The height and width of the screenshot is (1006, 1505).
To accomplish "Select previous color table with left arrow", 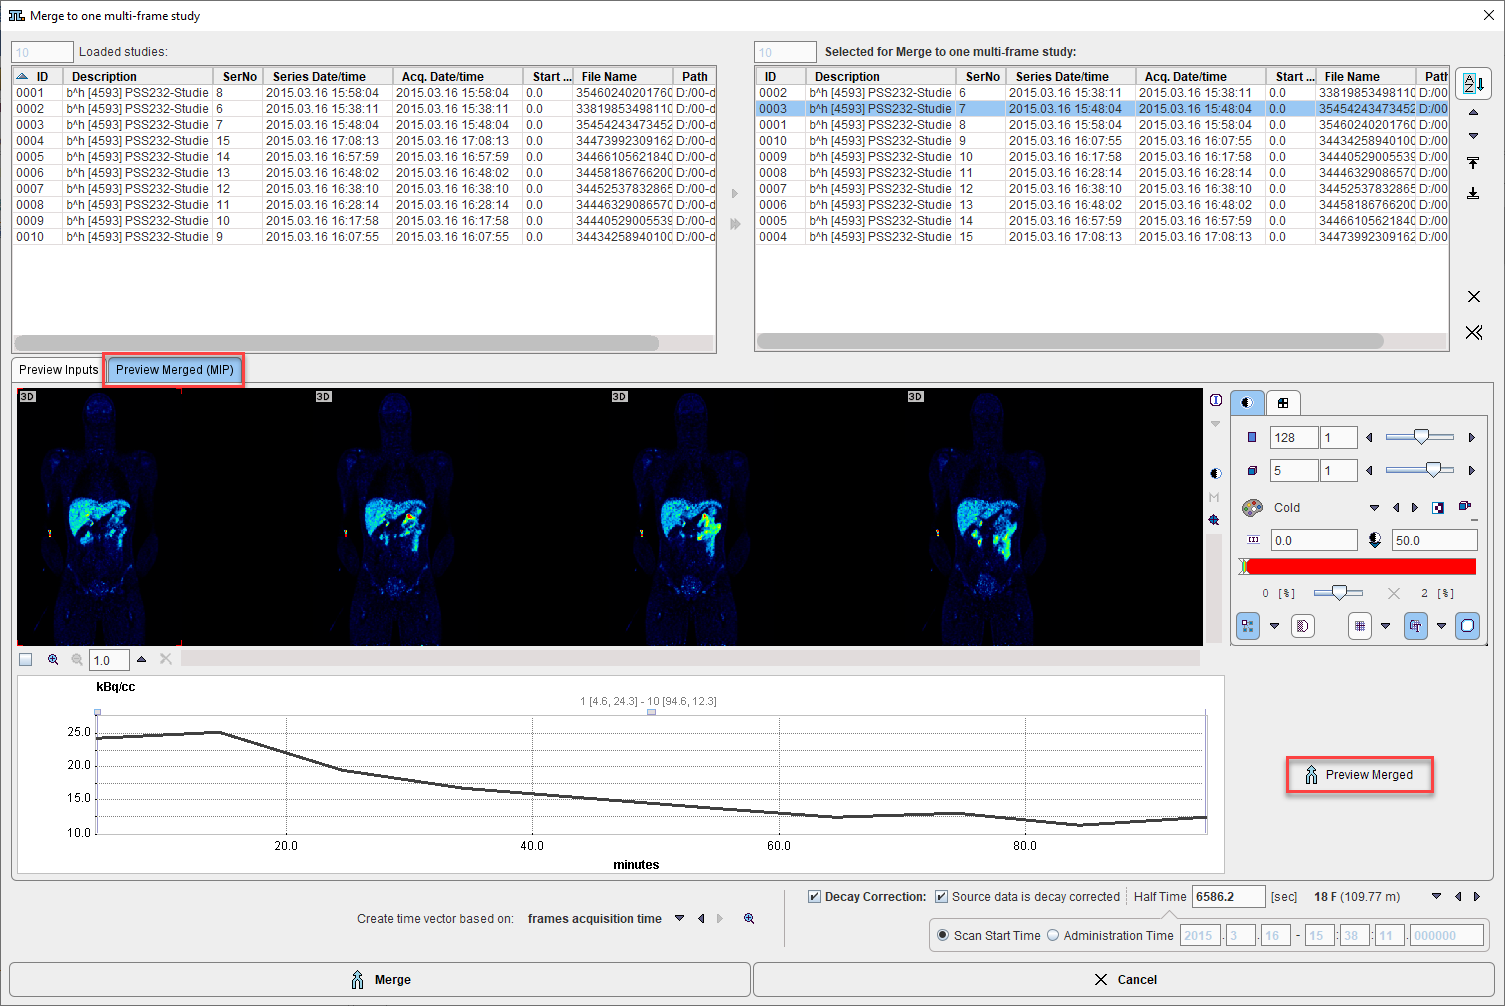I will (1396, 508).
